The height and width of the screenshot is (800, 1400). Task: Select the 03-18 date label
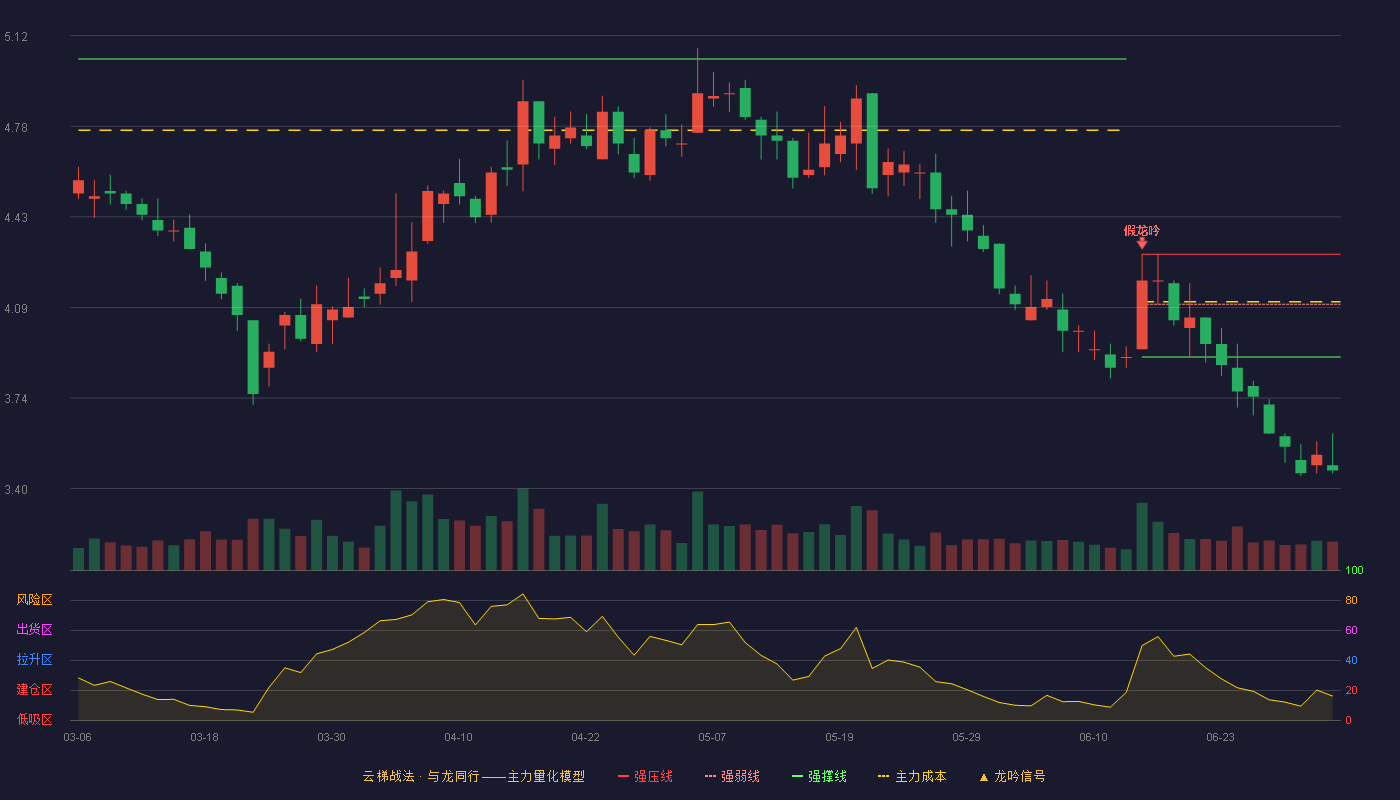pos(204,737)
